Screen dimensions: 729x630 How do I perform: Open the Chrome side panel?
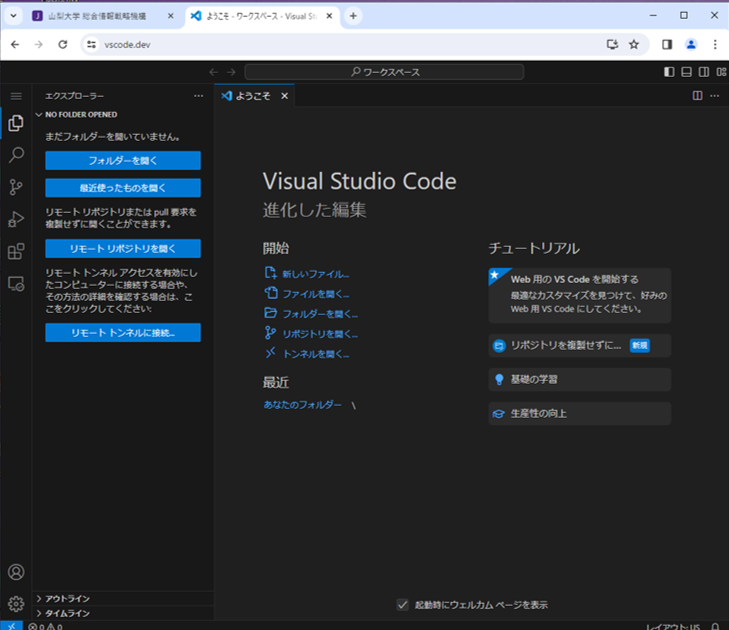point(667,45)
